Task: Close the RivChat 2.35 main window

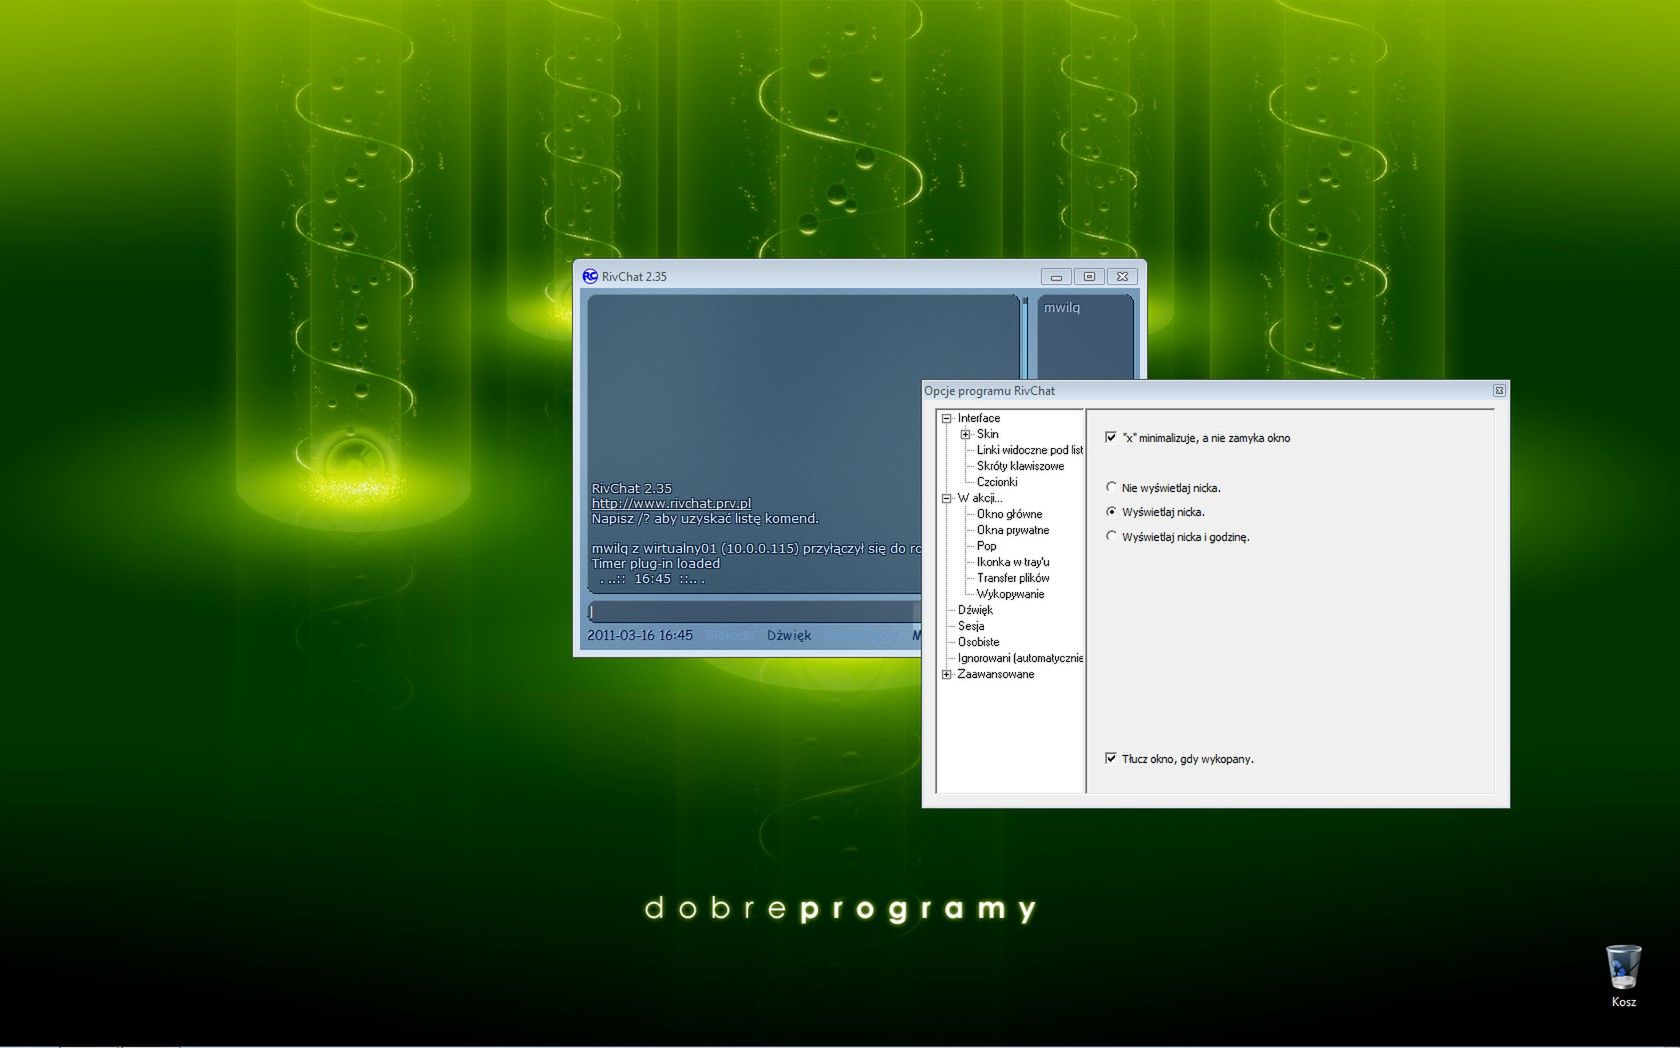Action: click(x=1122, y=276)
